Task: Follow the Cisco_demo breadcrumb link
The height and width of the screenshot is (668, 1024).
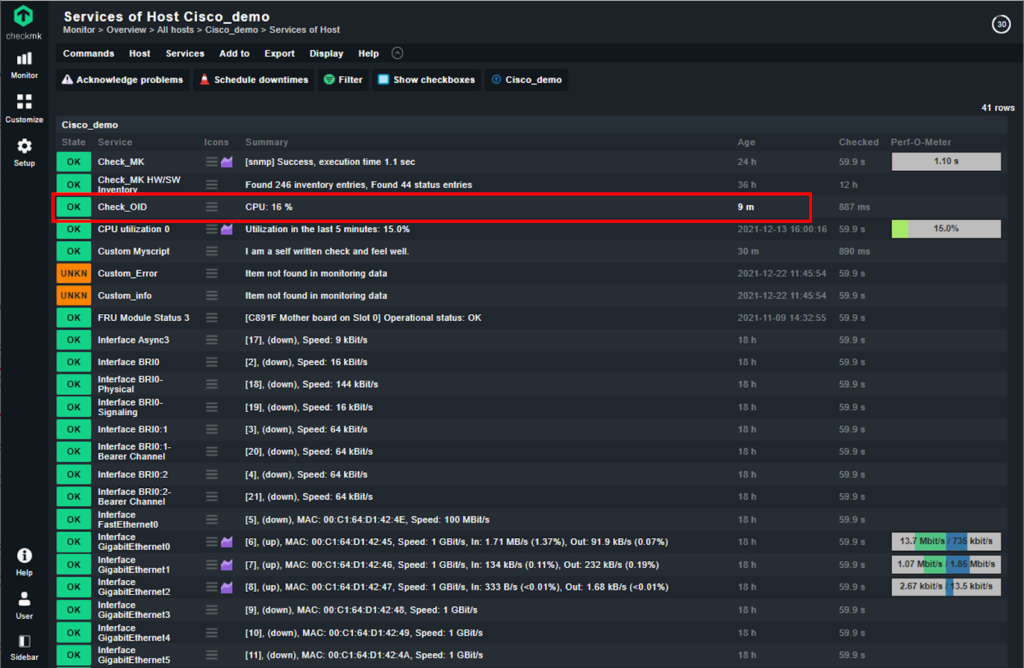Action: pos(231,30)
